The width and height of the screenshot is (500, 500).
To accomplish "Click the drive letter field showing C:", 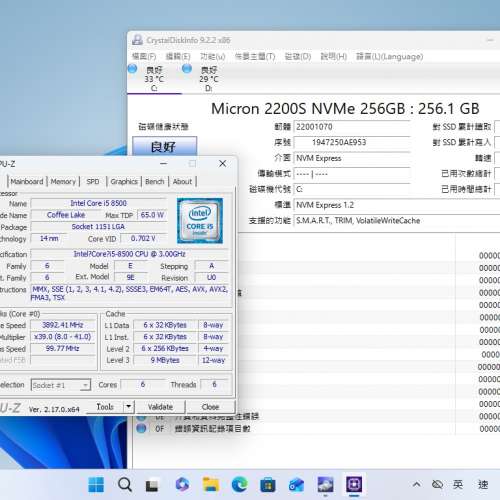I will coord(352,189).
